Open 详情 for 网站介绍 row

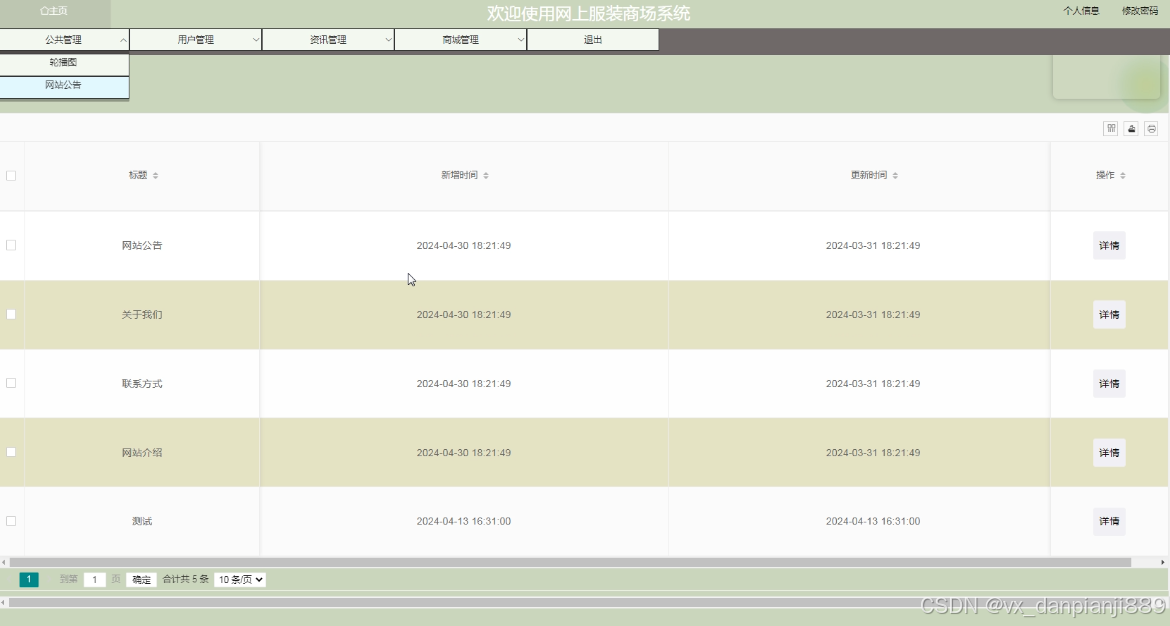[1109, 453]
